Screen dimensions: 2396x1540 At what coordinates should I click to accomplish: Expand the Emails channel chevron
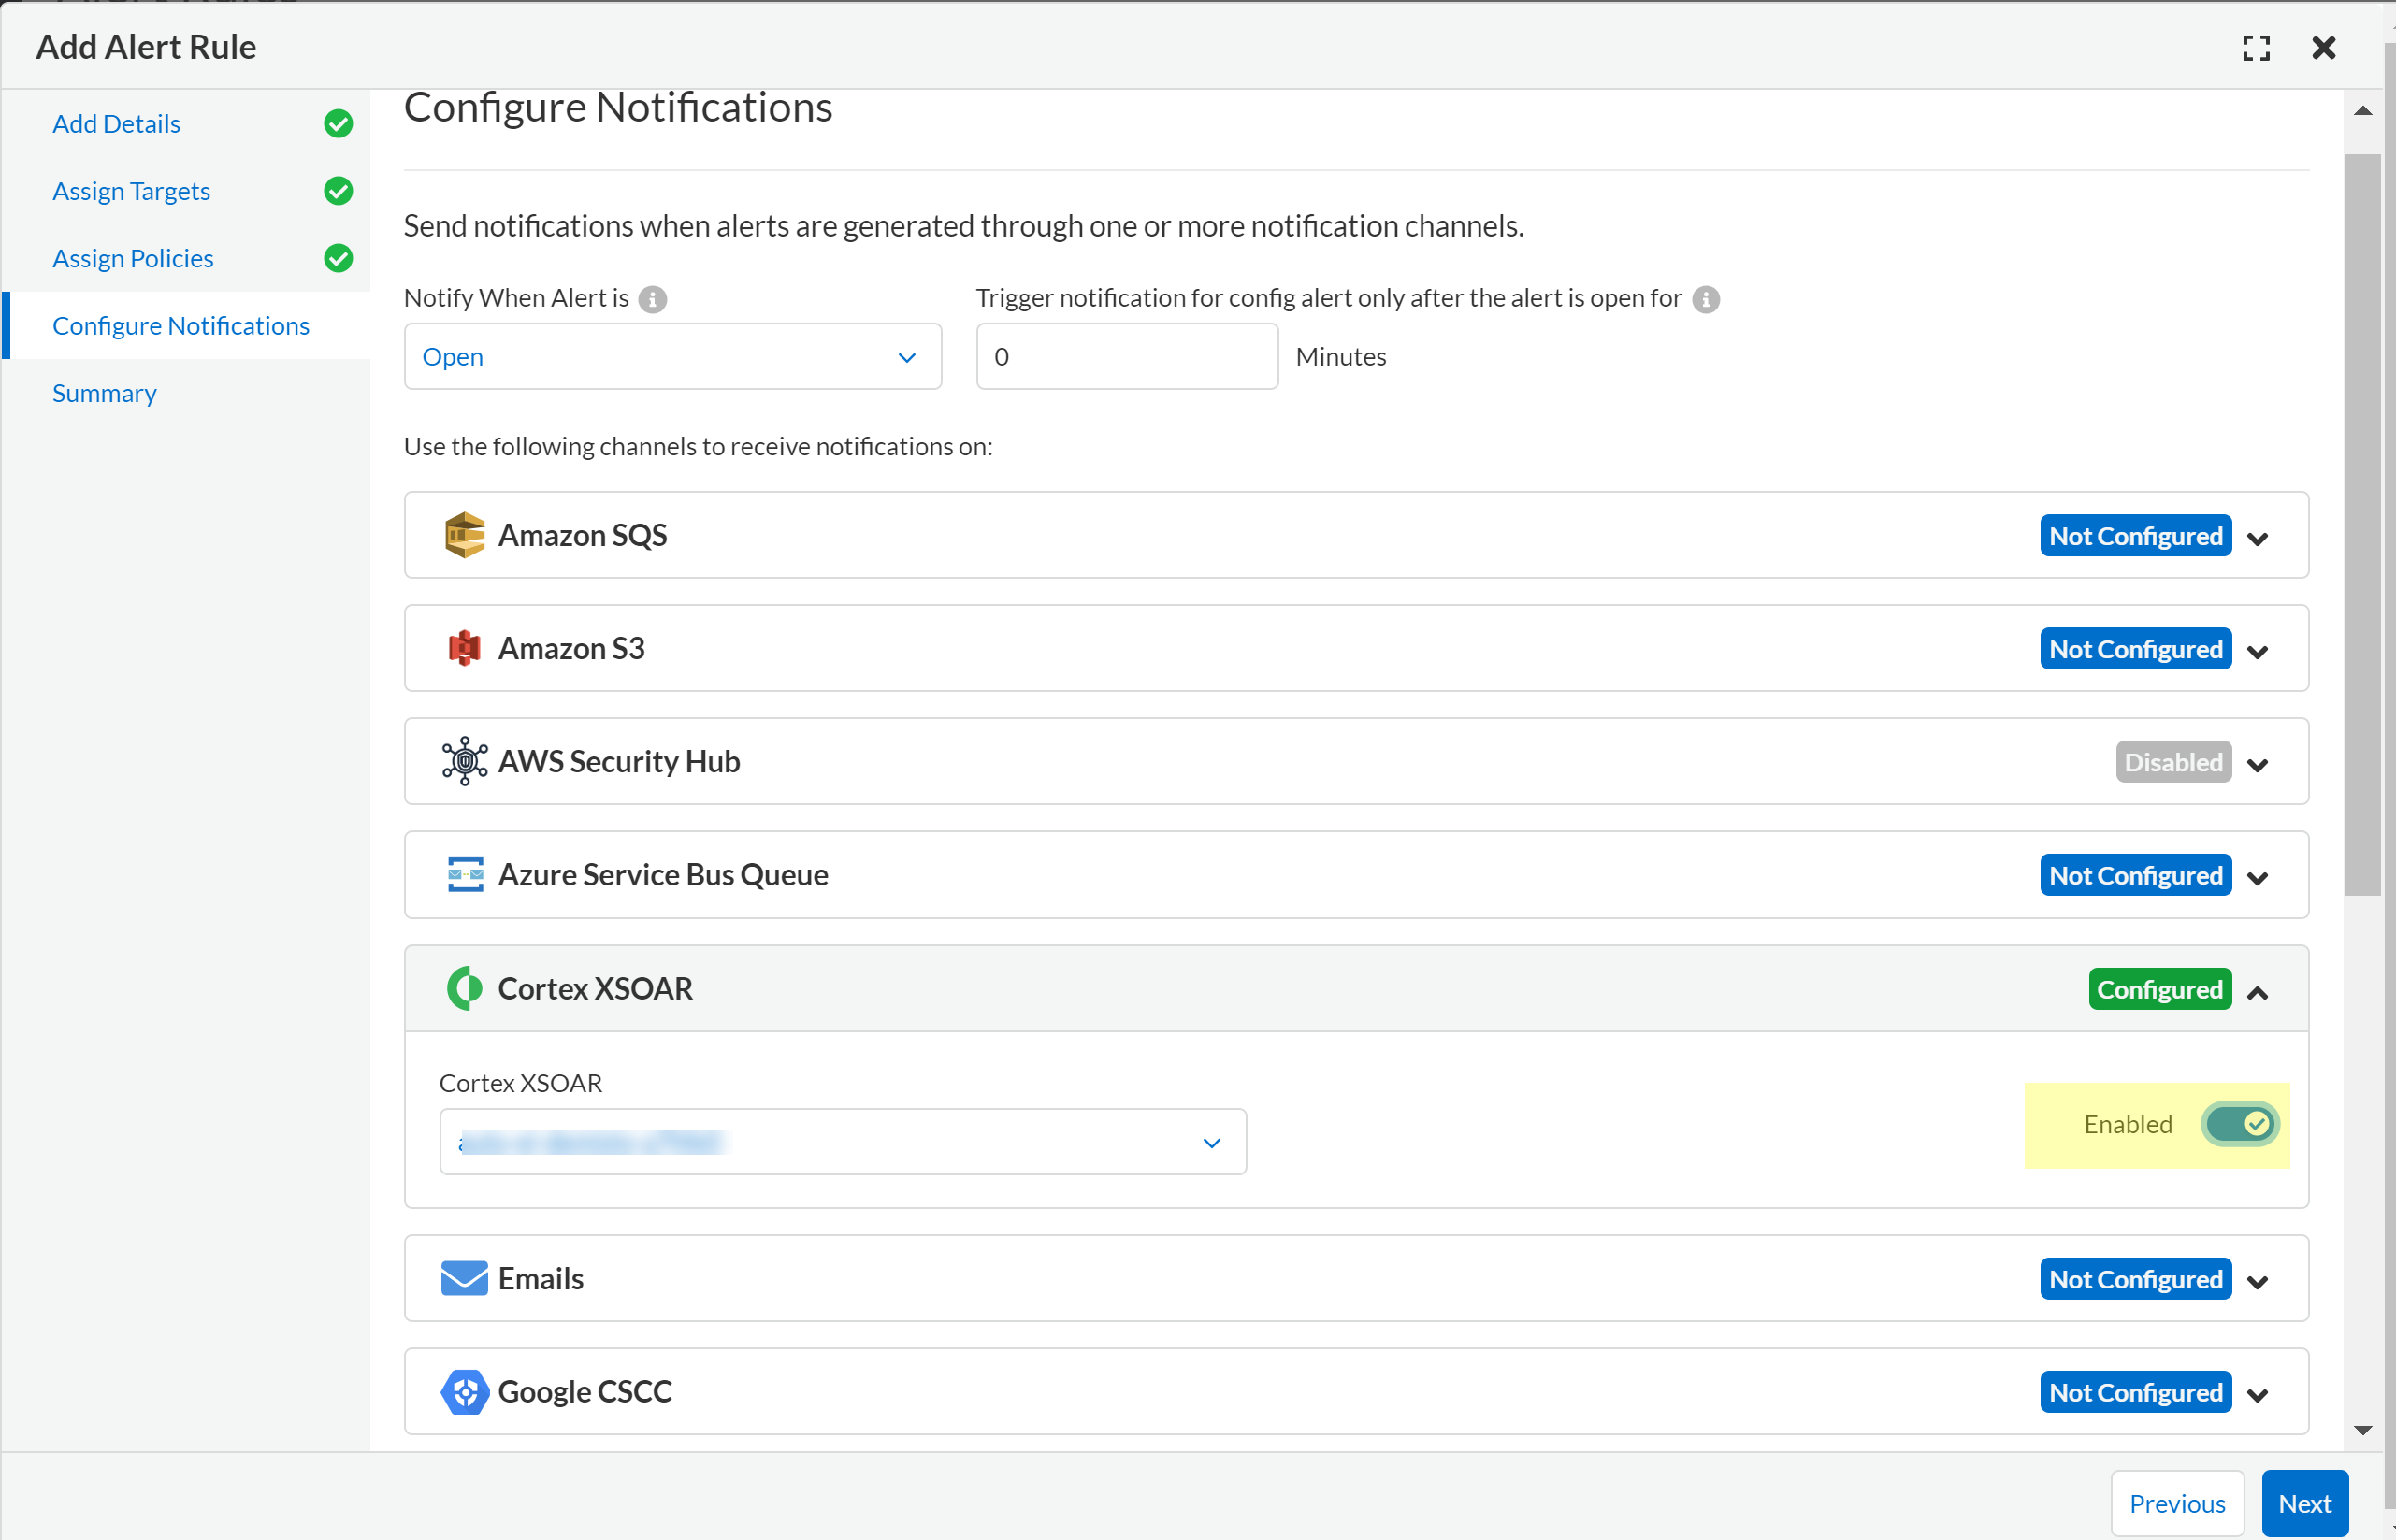coord(2257,1282)
